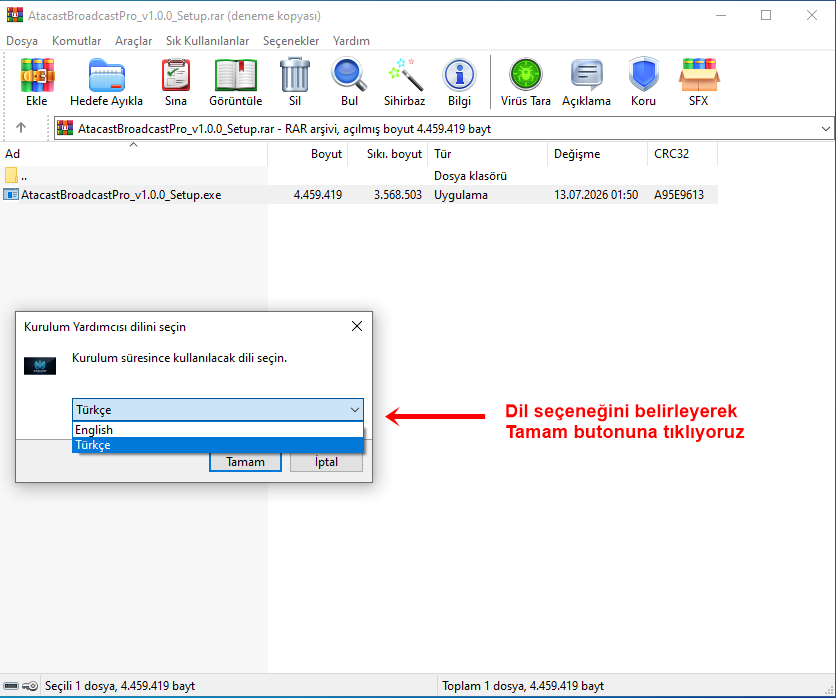Select Türkçe in the dropdown list
This screenshot has width=836, height=698.
point(218,445)
